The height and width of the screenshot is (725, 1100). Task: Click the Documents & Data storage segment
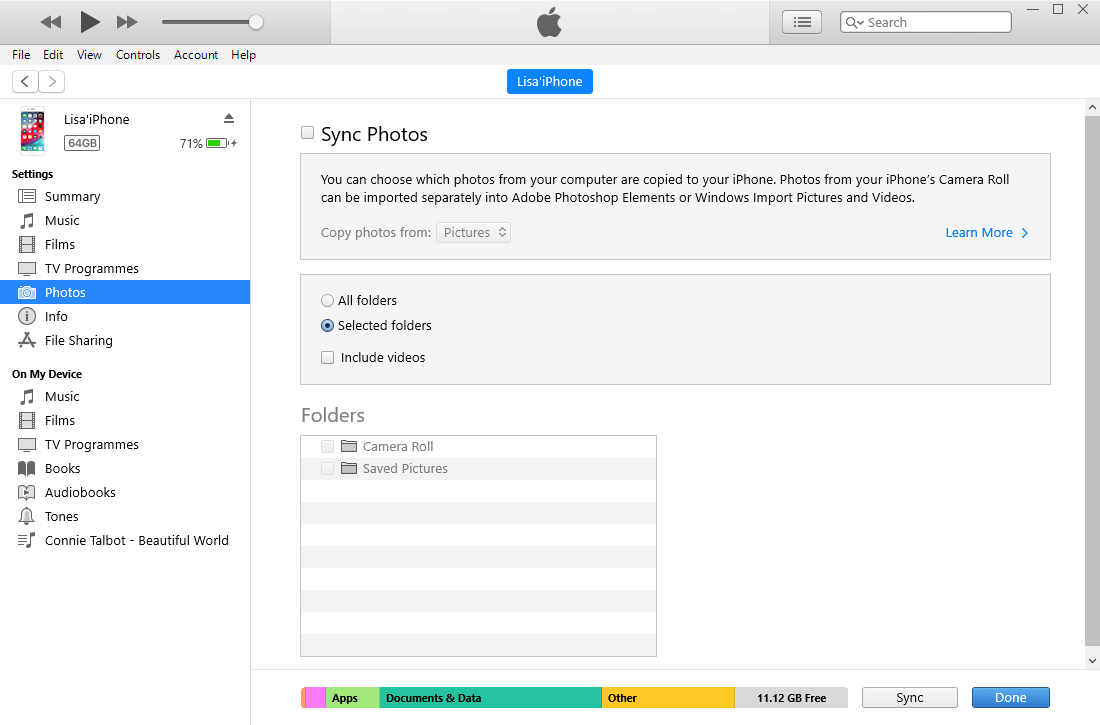[490, 698]
